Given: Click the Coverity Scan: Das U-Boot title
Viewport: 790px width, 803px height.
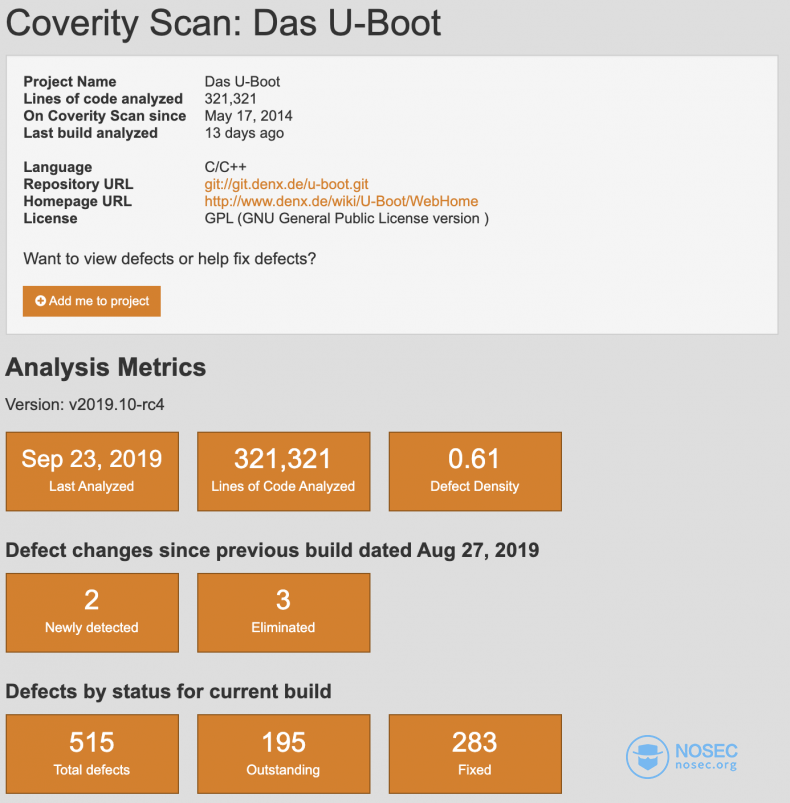Looking at the screenshot, I should click(x=223, y=24).
